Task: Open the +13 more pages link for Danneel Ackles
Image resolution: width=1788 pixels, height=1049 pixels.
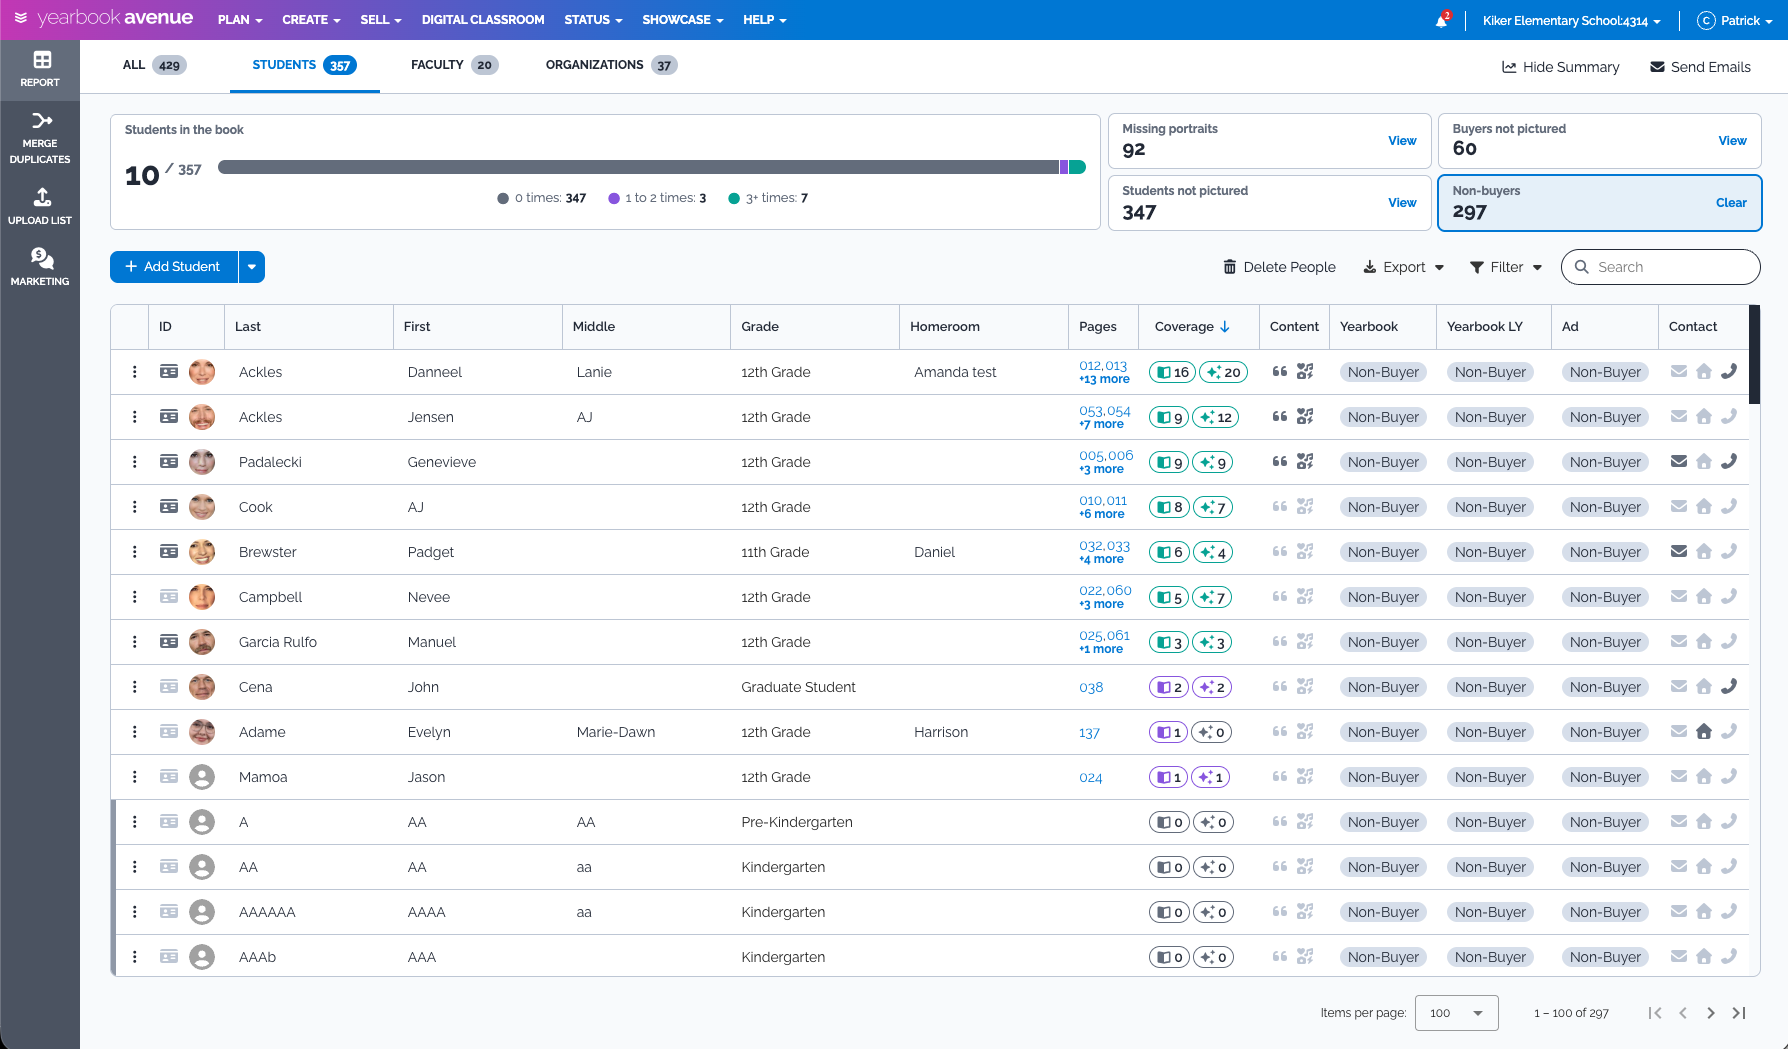Action: pyautogui.click(x=1104, y=380)
